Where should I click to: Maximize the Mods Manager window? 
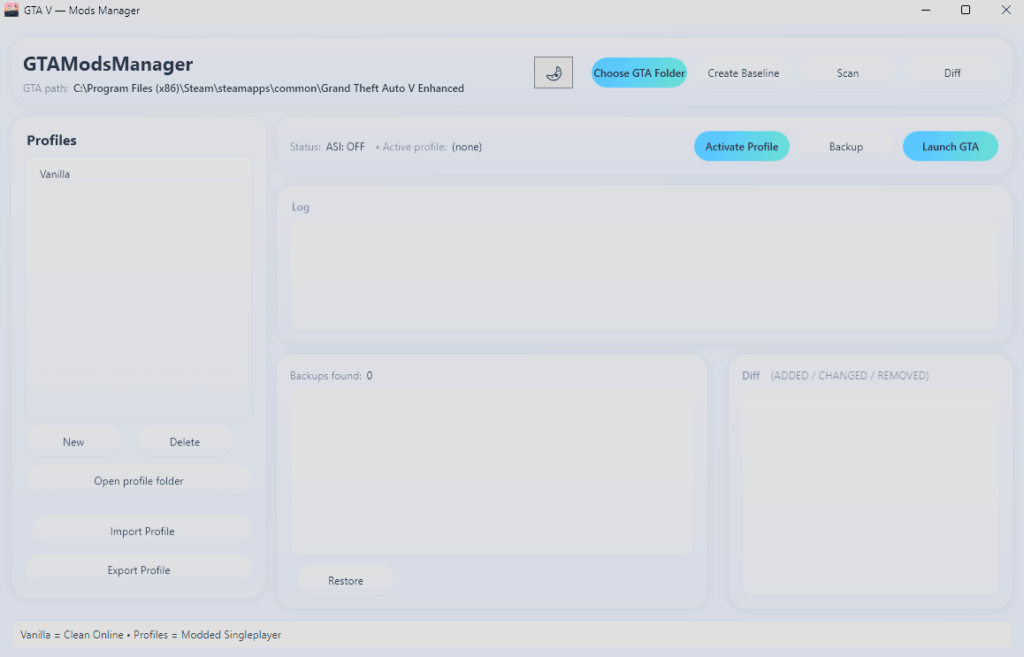tap(965, 10)
